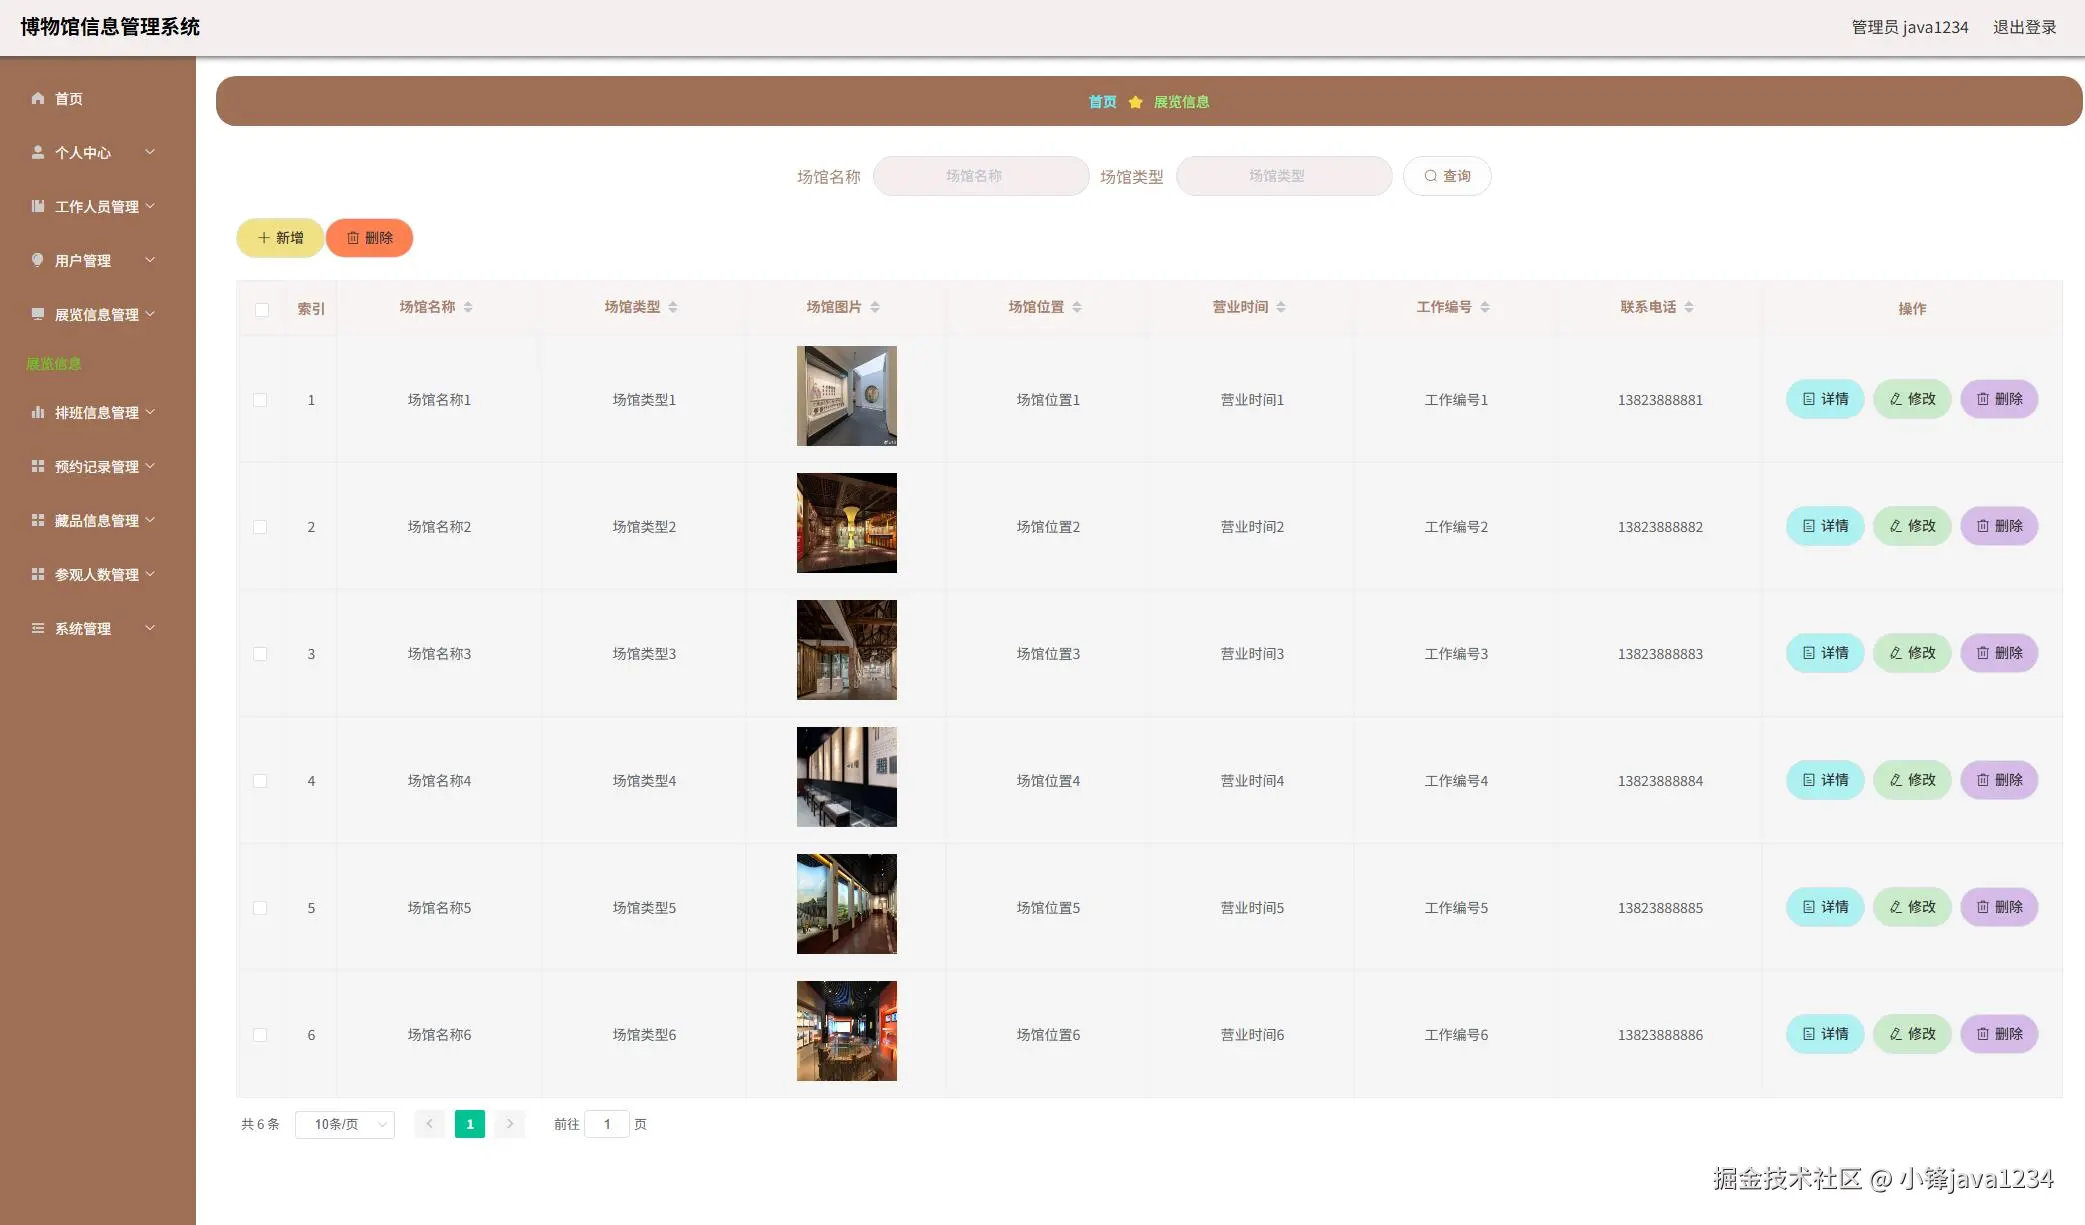This screenshot has height=1225, width=2085.
Task: Select 展览信息 submenu item in sidebar
Action: (x=54, y=364)
